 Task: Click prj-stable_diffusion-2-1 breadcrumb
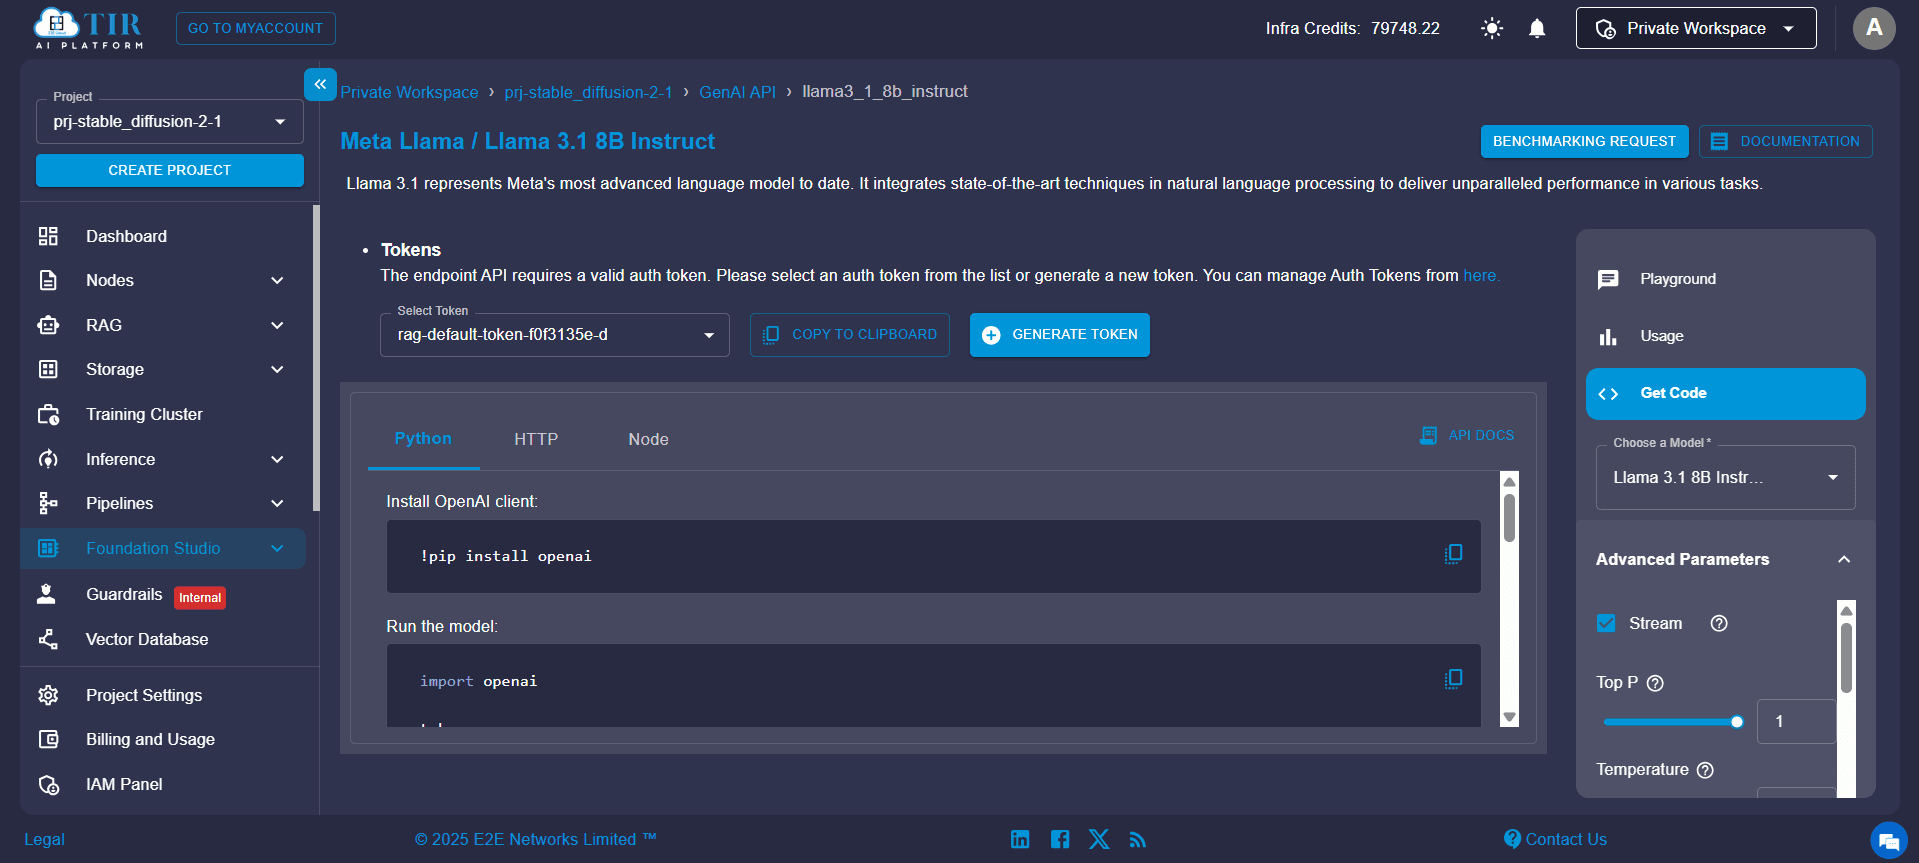coord(588,92)
